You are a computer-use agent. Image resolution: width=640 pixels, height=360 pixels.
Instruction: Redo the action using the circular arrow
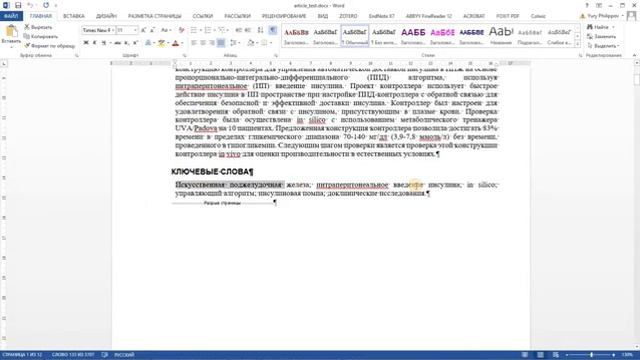pyautogui.click(x=46, y=5)
